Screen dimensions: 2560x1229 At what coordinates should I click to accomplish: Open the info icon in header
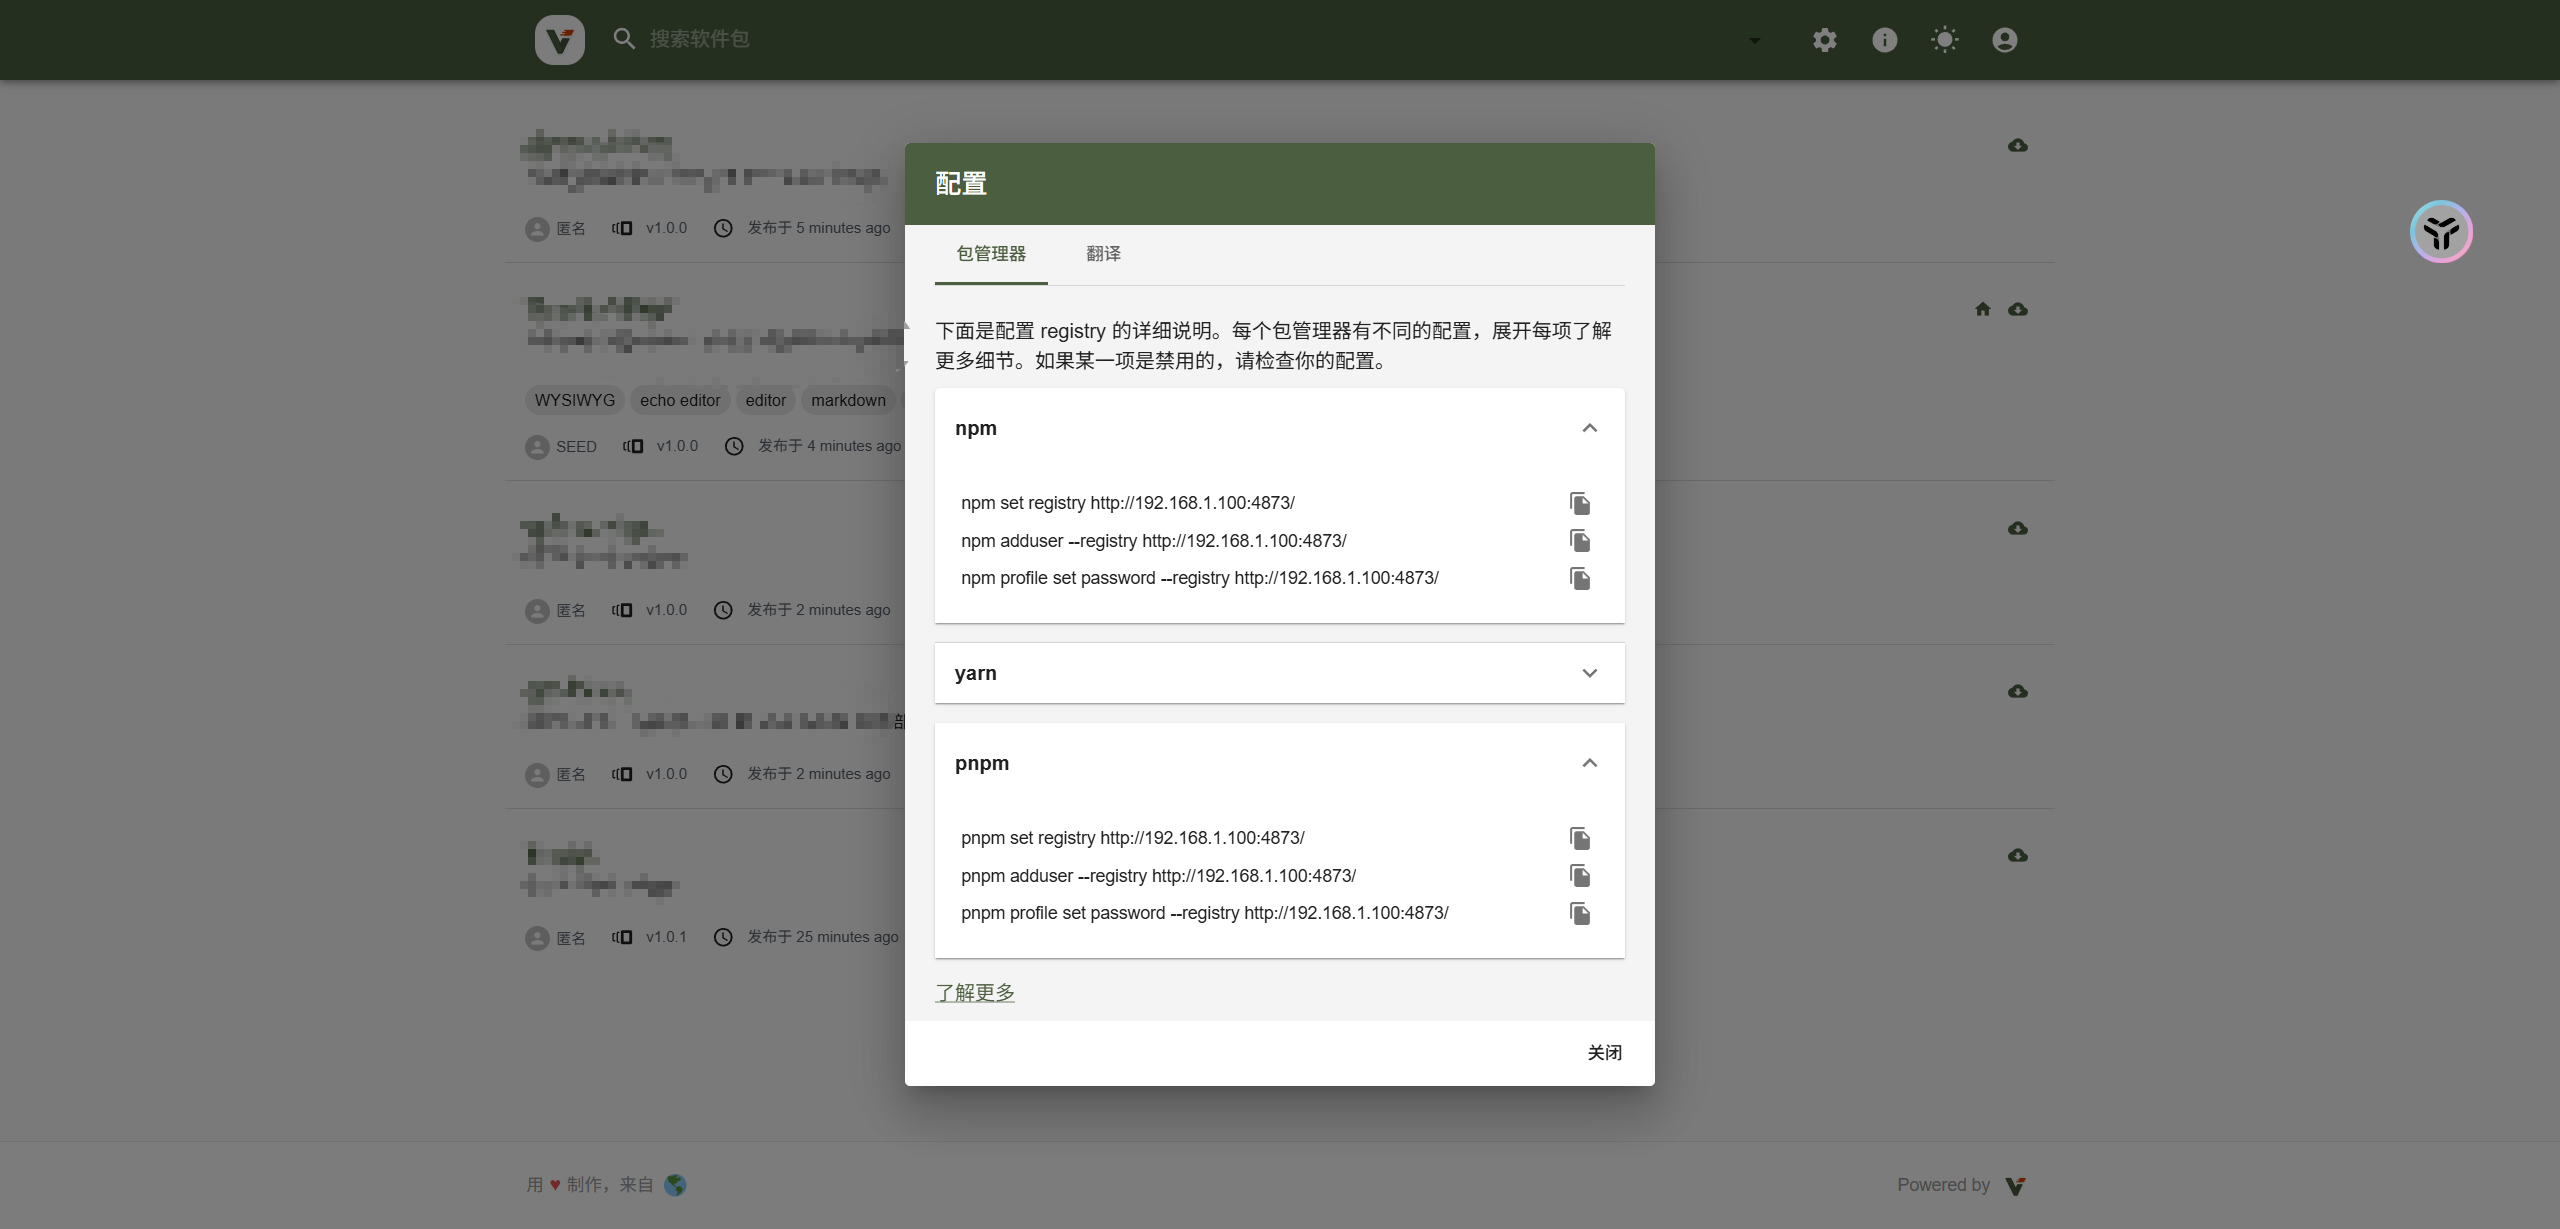[x=1885, y=40]
